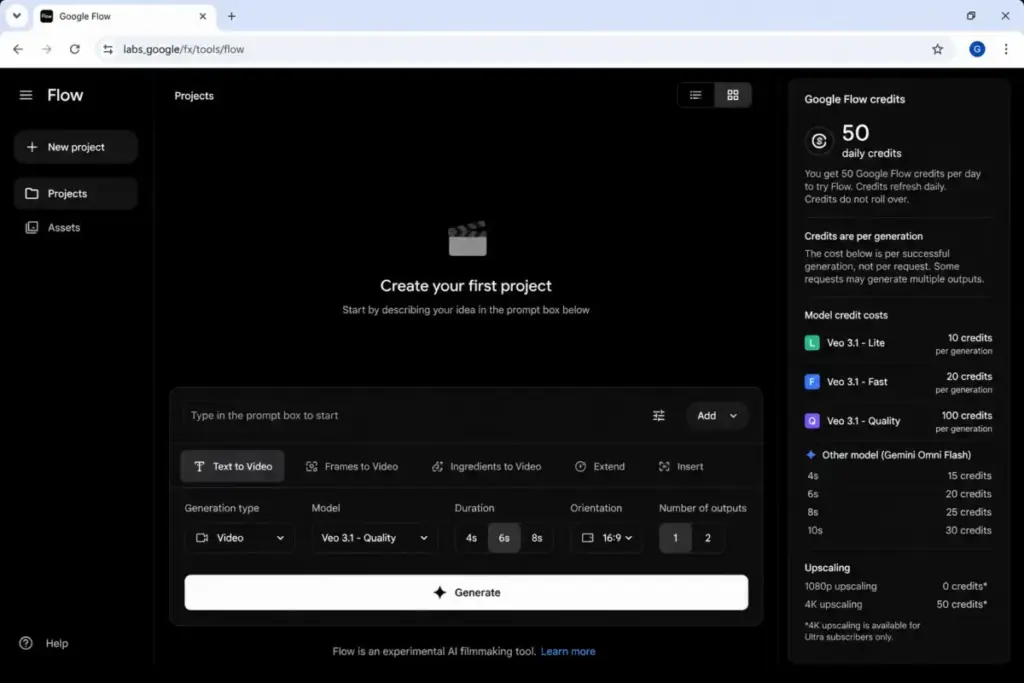Click the browser forward arrow

tap(46, 49)
